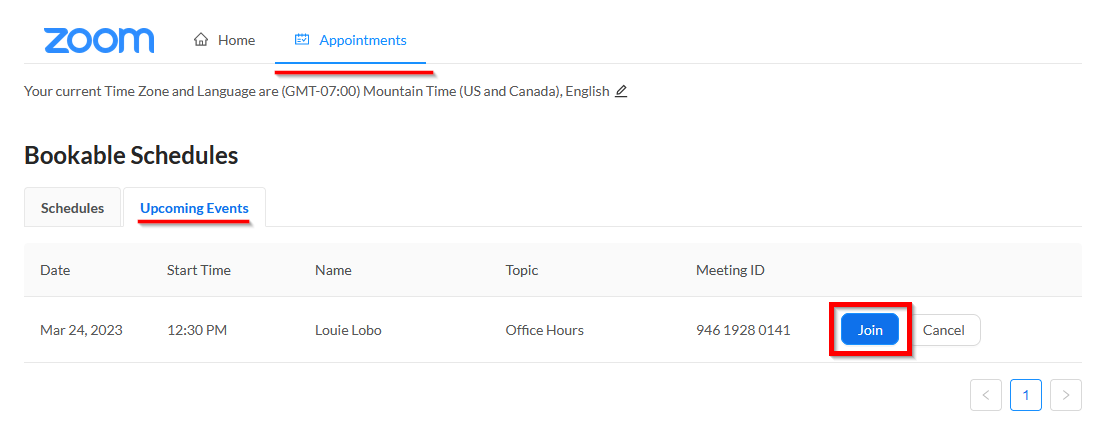
Task: Select meeting ID 946 1928 0141
Action: point(742,330)
